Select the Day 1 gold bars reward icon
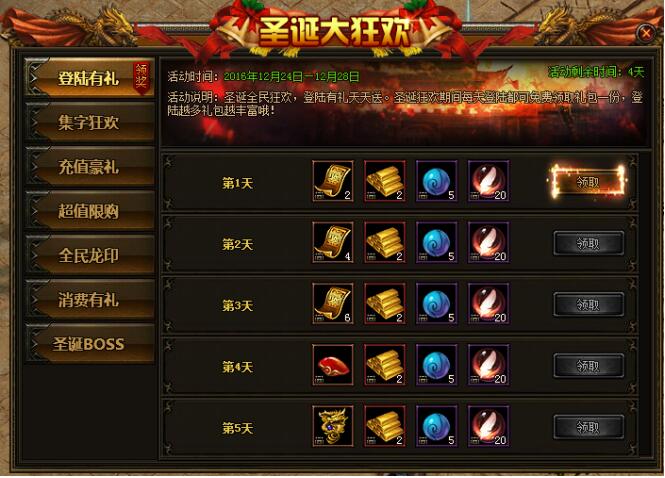The width and height of the screenshot is (665, 478). (x=385, y=181)
